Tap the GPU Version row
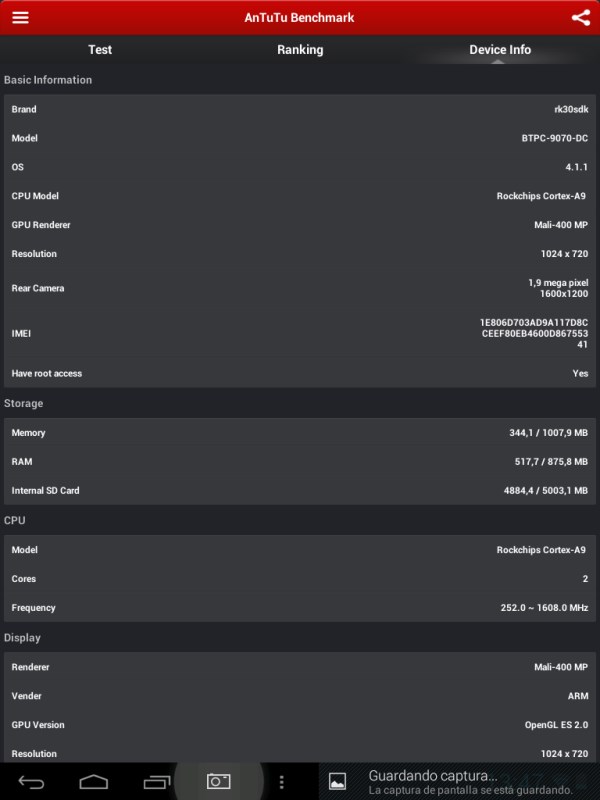Screen dimensions: 600x800 click(300, 725)
